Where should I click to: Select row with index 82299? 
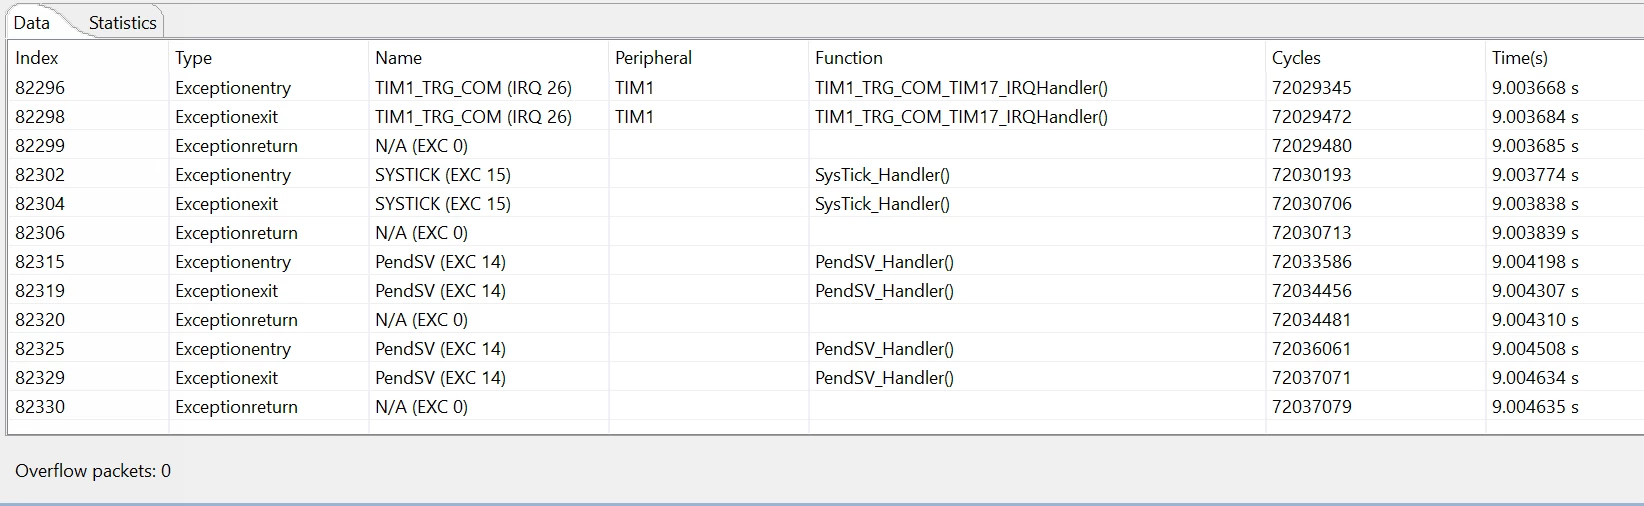(825, 145)
